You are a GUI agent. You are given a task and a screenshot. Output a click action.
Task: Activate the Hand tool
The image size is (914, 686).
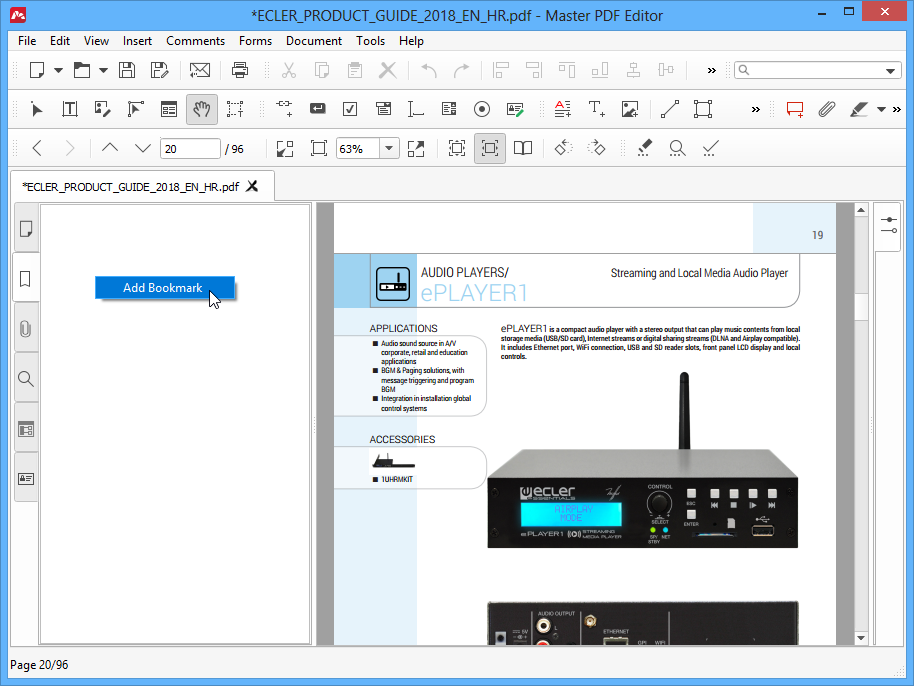coord(202,110)
